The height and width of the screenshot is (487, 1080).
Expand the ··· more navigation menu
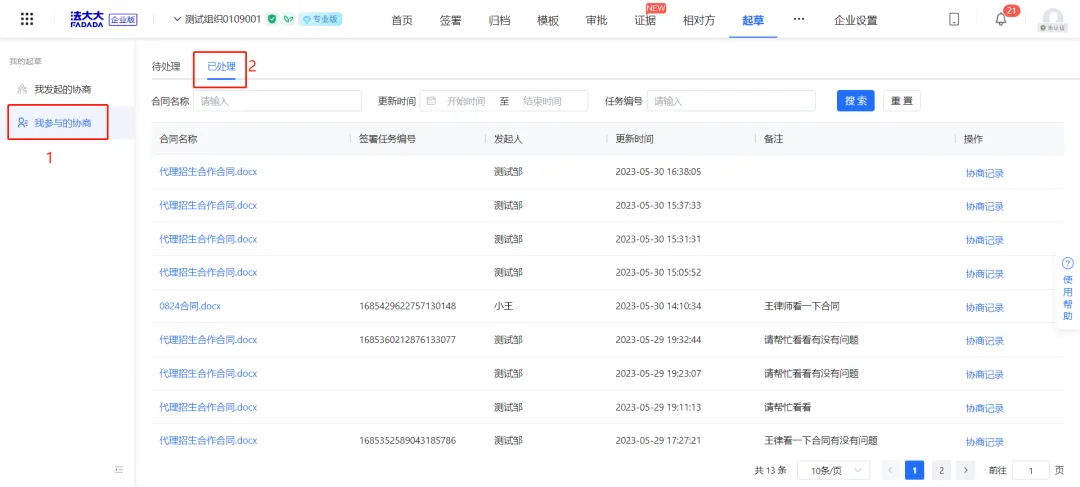click(798, 19)
